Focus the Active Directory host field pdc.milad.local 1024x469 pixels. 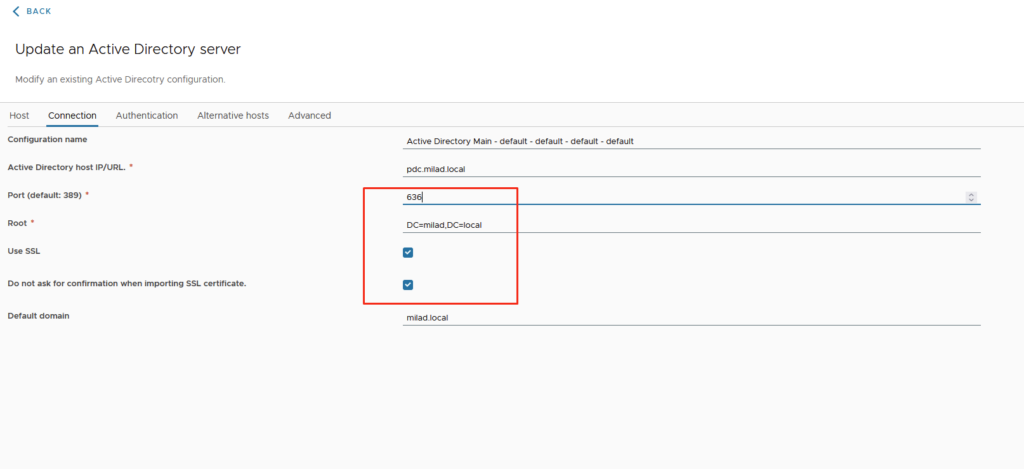690,169
